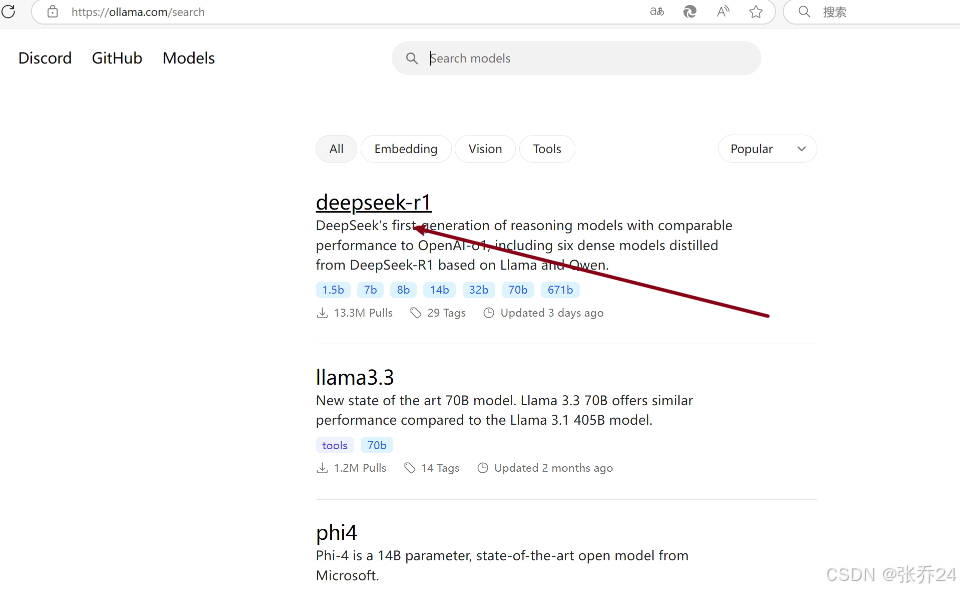Go to the Models page
This screenshot has width=960, height=592.
click(189, 58)
